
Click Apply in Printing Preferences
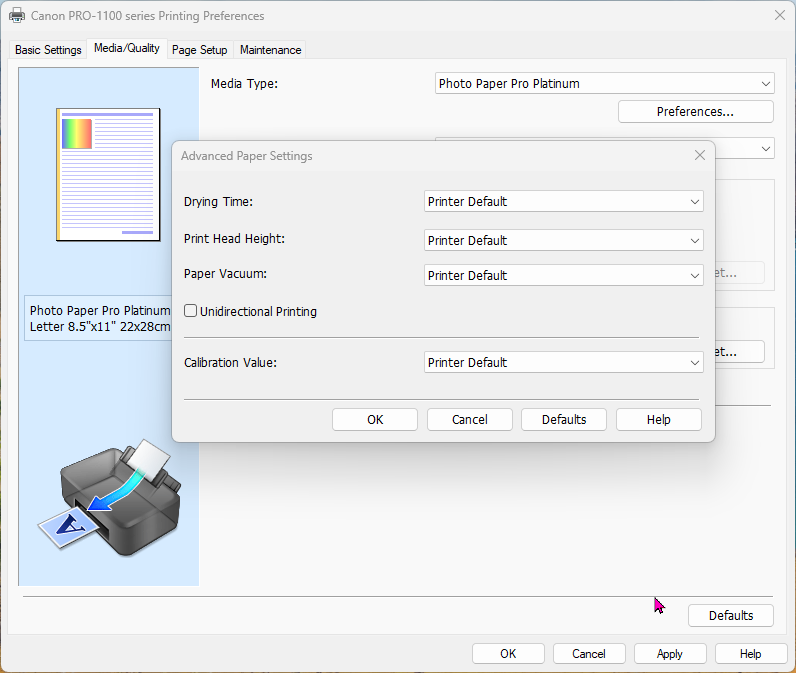(x=669, y=654)
